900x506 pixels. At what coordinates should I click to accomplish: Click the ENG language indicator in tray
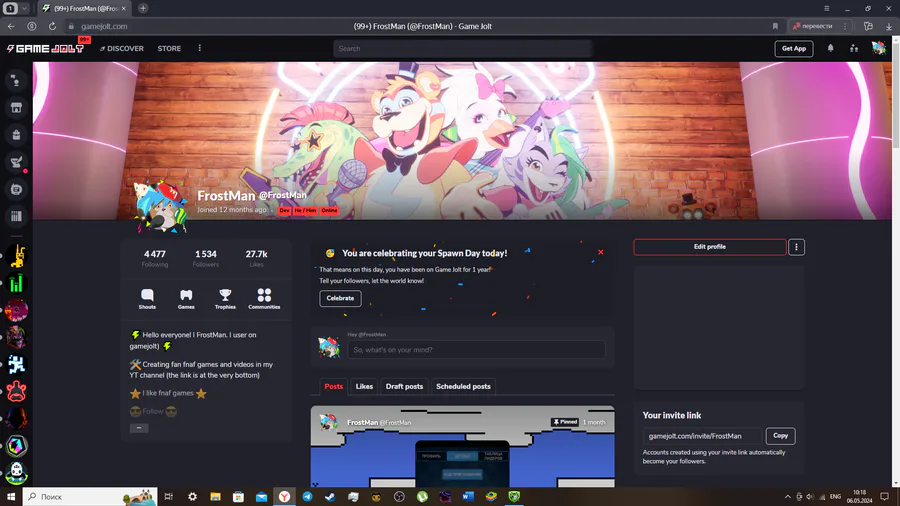(x=835, y=497)
